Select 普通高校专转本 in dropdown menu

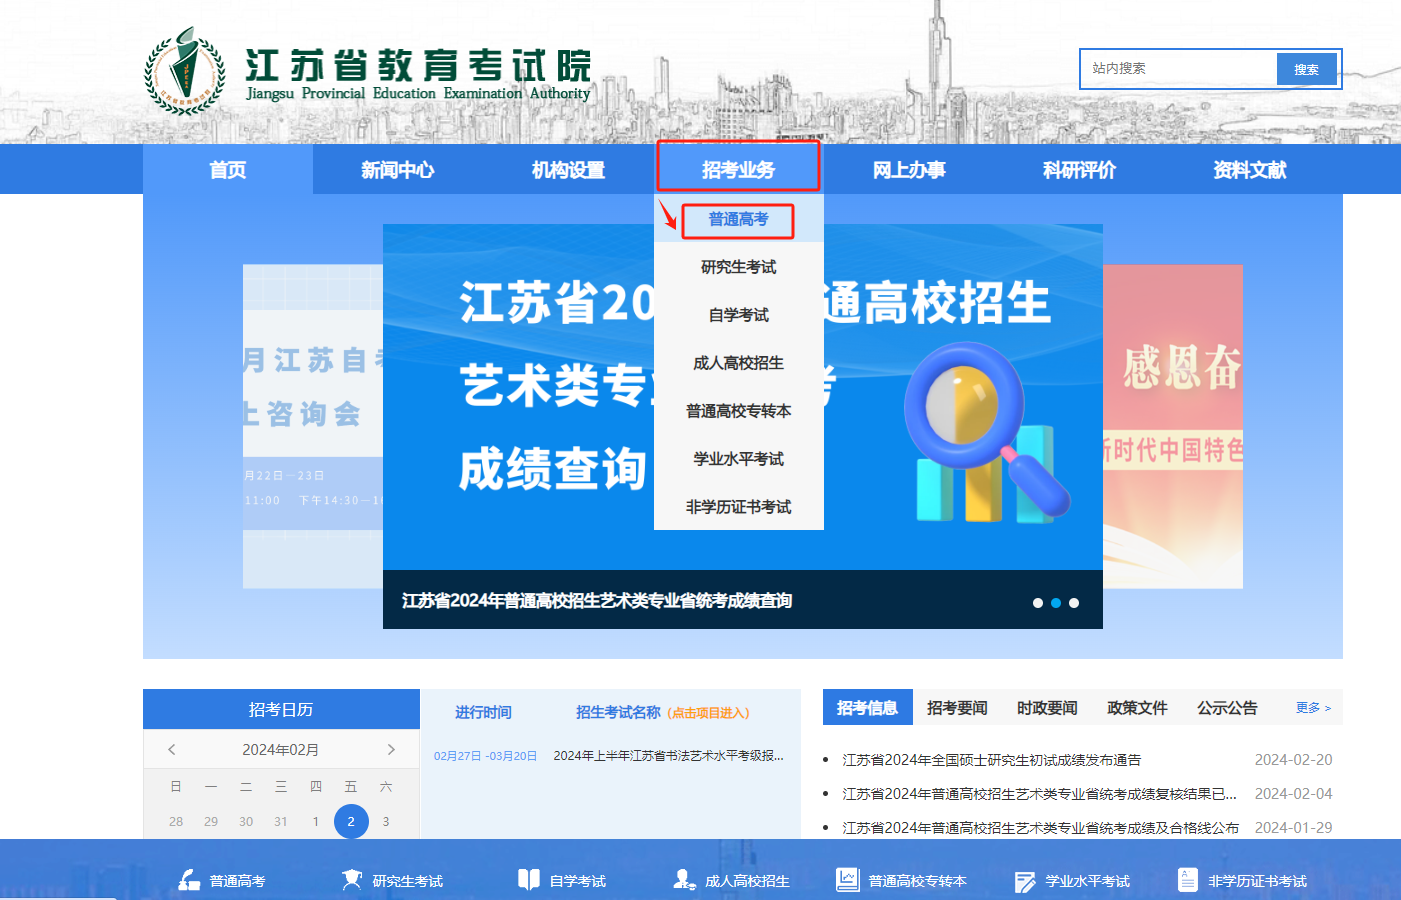(739, 411)
